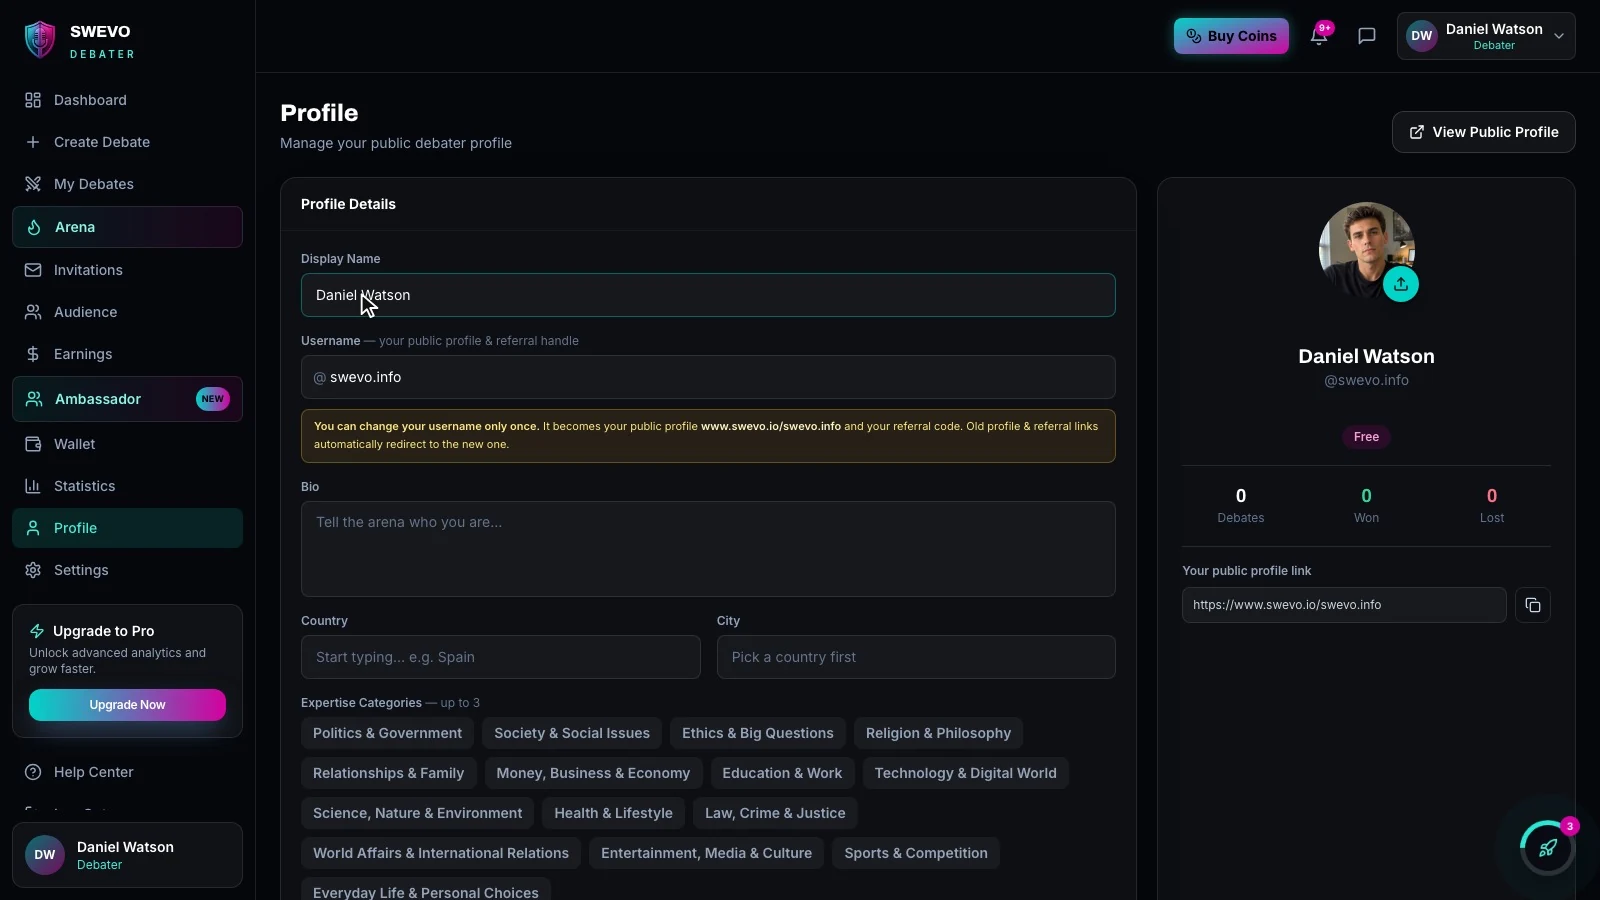
Task: Click the Help Center question icon
Action: click(x=33, y=772)
